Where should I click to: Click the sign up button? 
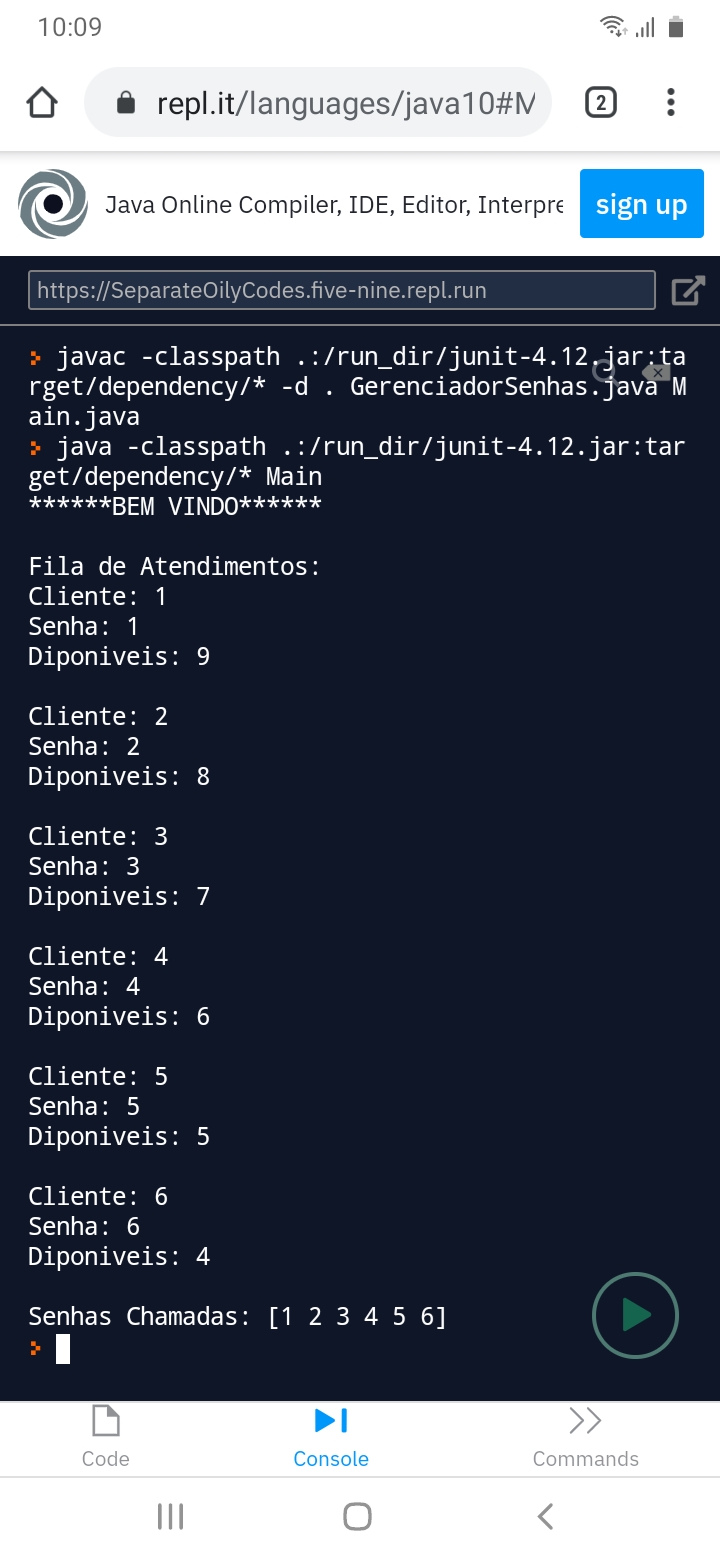click(642, 204)
